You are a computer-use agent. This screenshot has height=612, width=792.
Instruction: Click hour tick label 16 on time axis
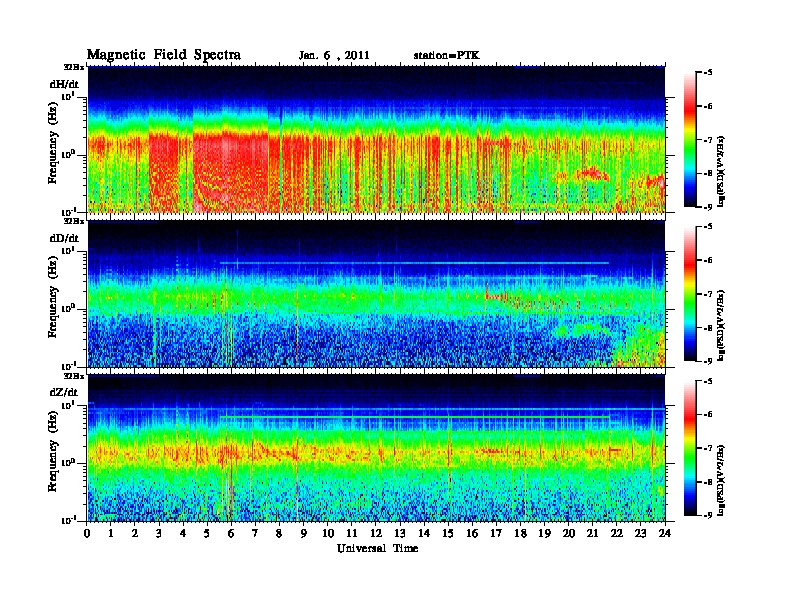tap(472, 533)
